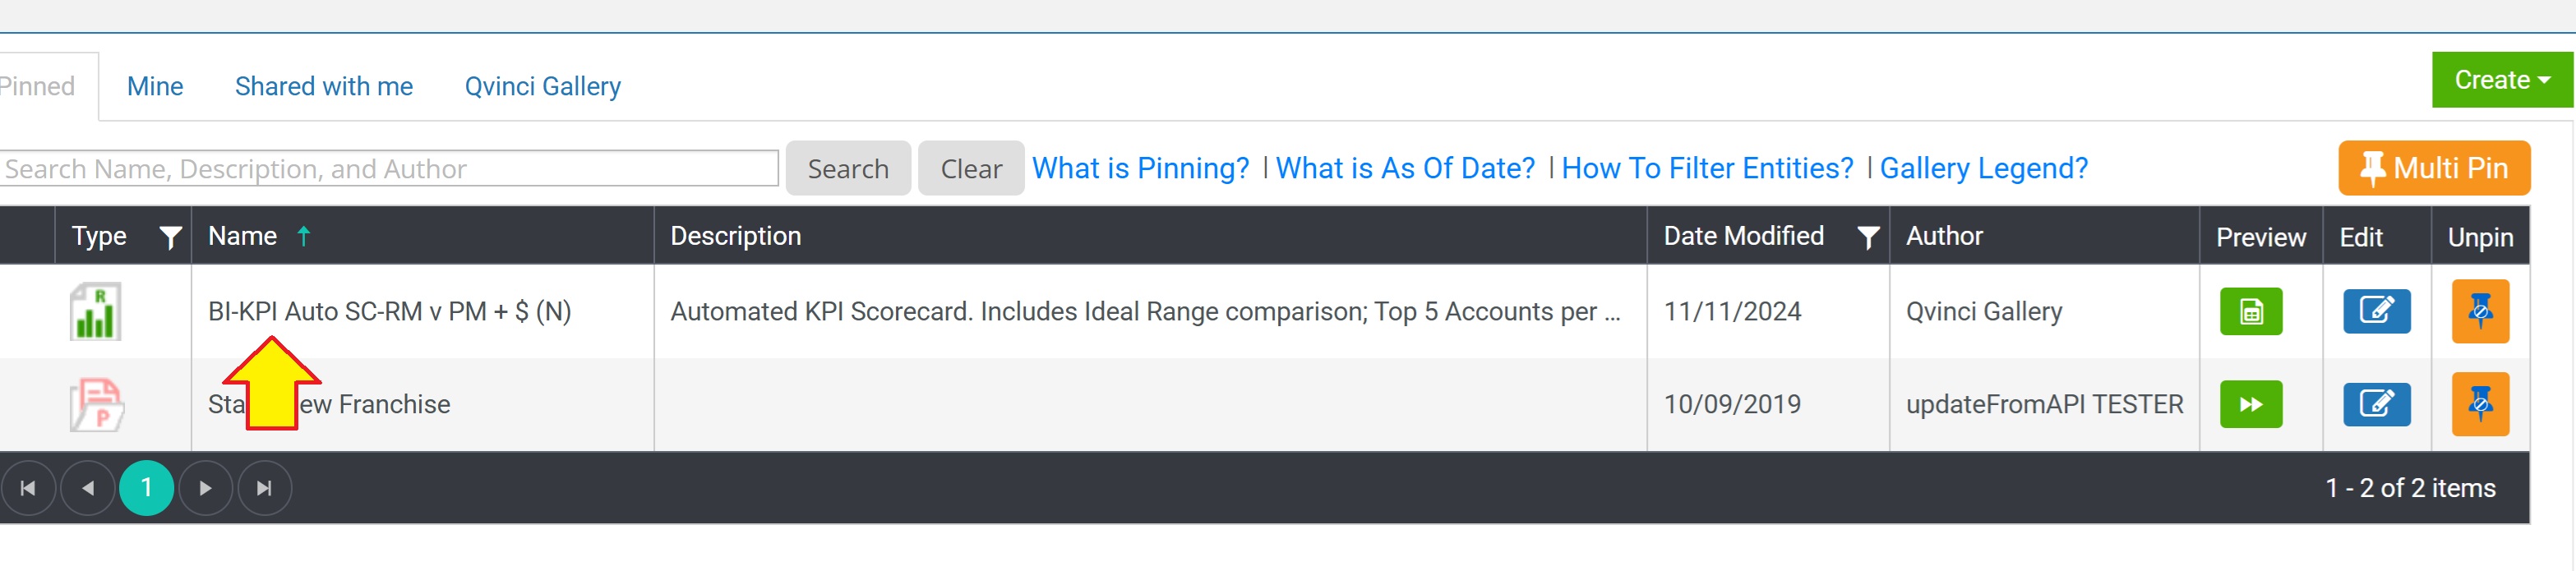Viewport: 2576px width, 571px height.
Task: Open the Type column filter
Action: tap(171, 237)
